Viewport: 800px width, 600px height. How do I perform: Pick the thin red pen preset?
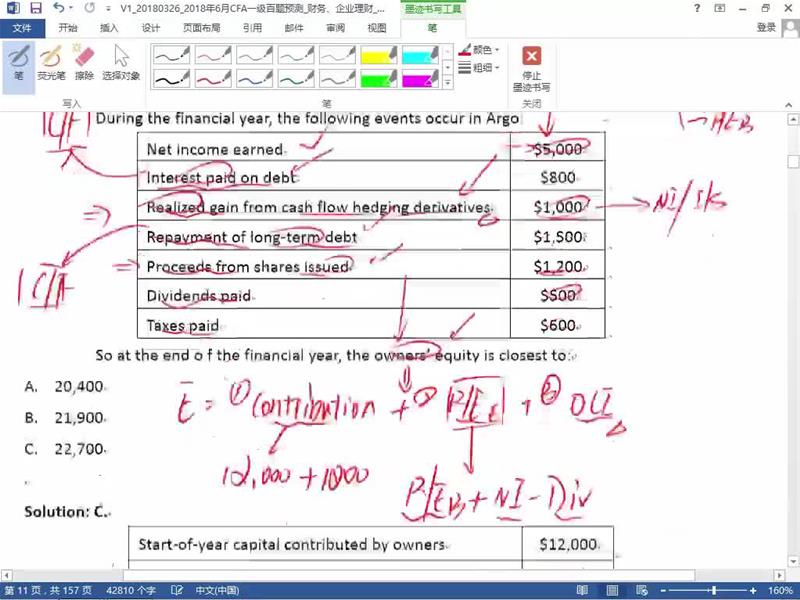(x=213, y=55)
